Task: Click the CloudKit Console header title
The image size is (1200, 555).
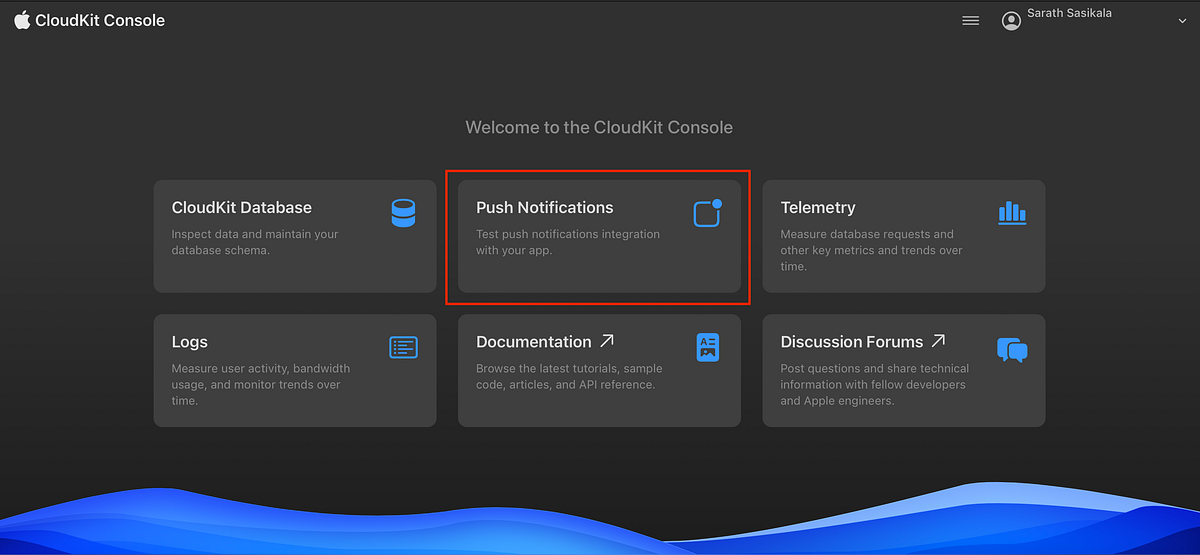Action: click(100, 20)
